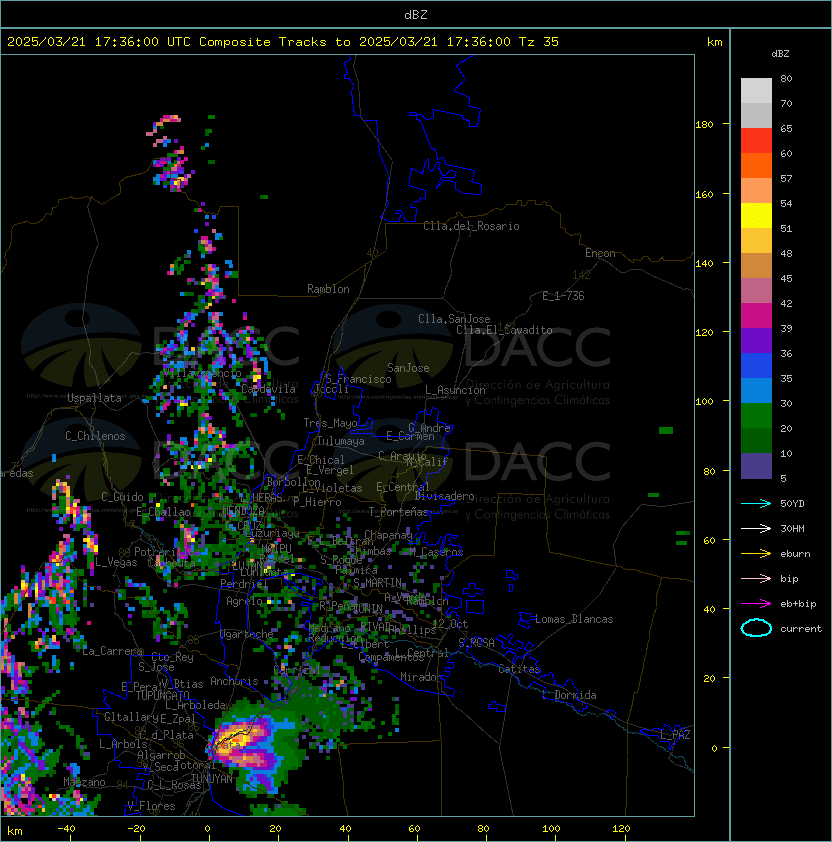Click the E_1-736 label
This screenshot has height=842, width=832.
563,296
